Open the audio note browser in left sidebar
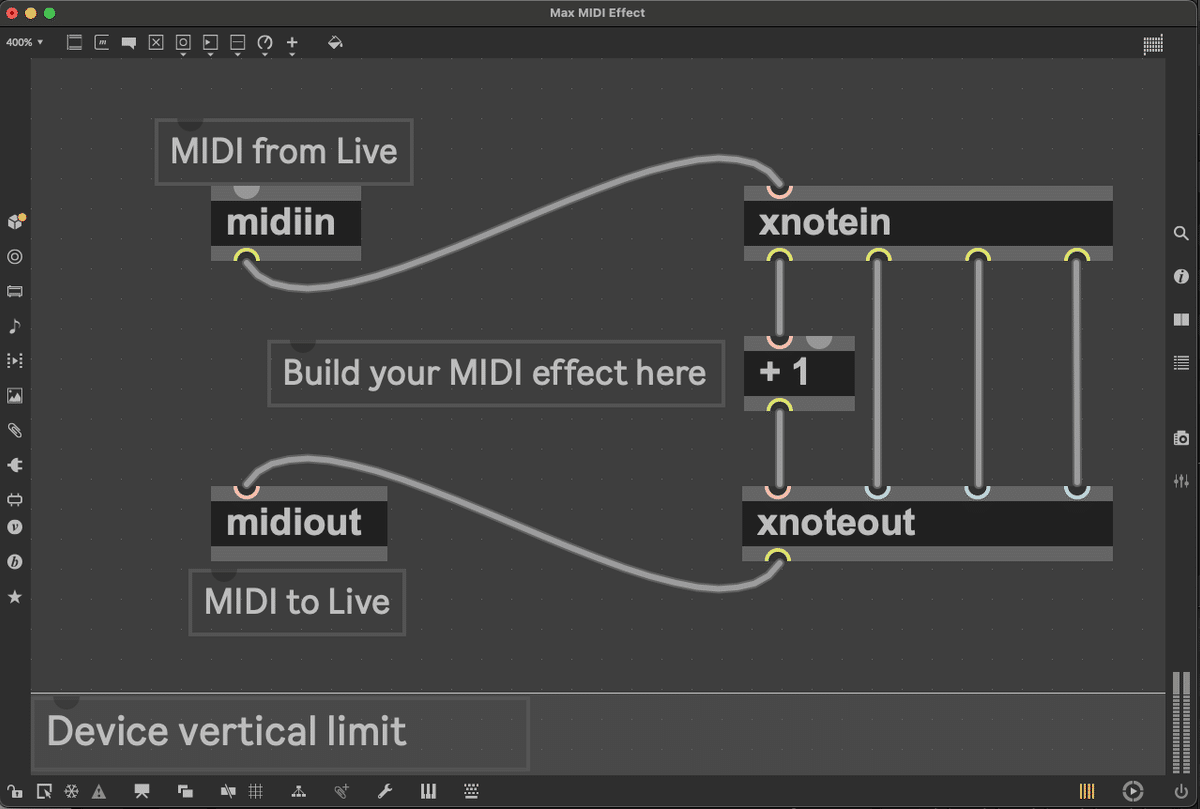The width and height of the screenshot is (1200, 809). click(15, 326)
